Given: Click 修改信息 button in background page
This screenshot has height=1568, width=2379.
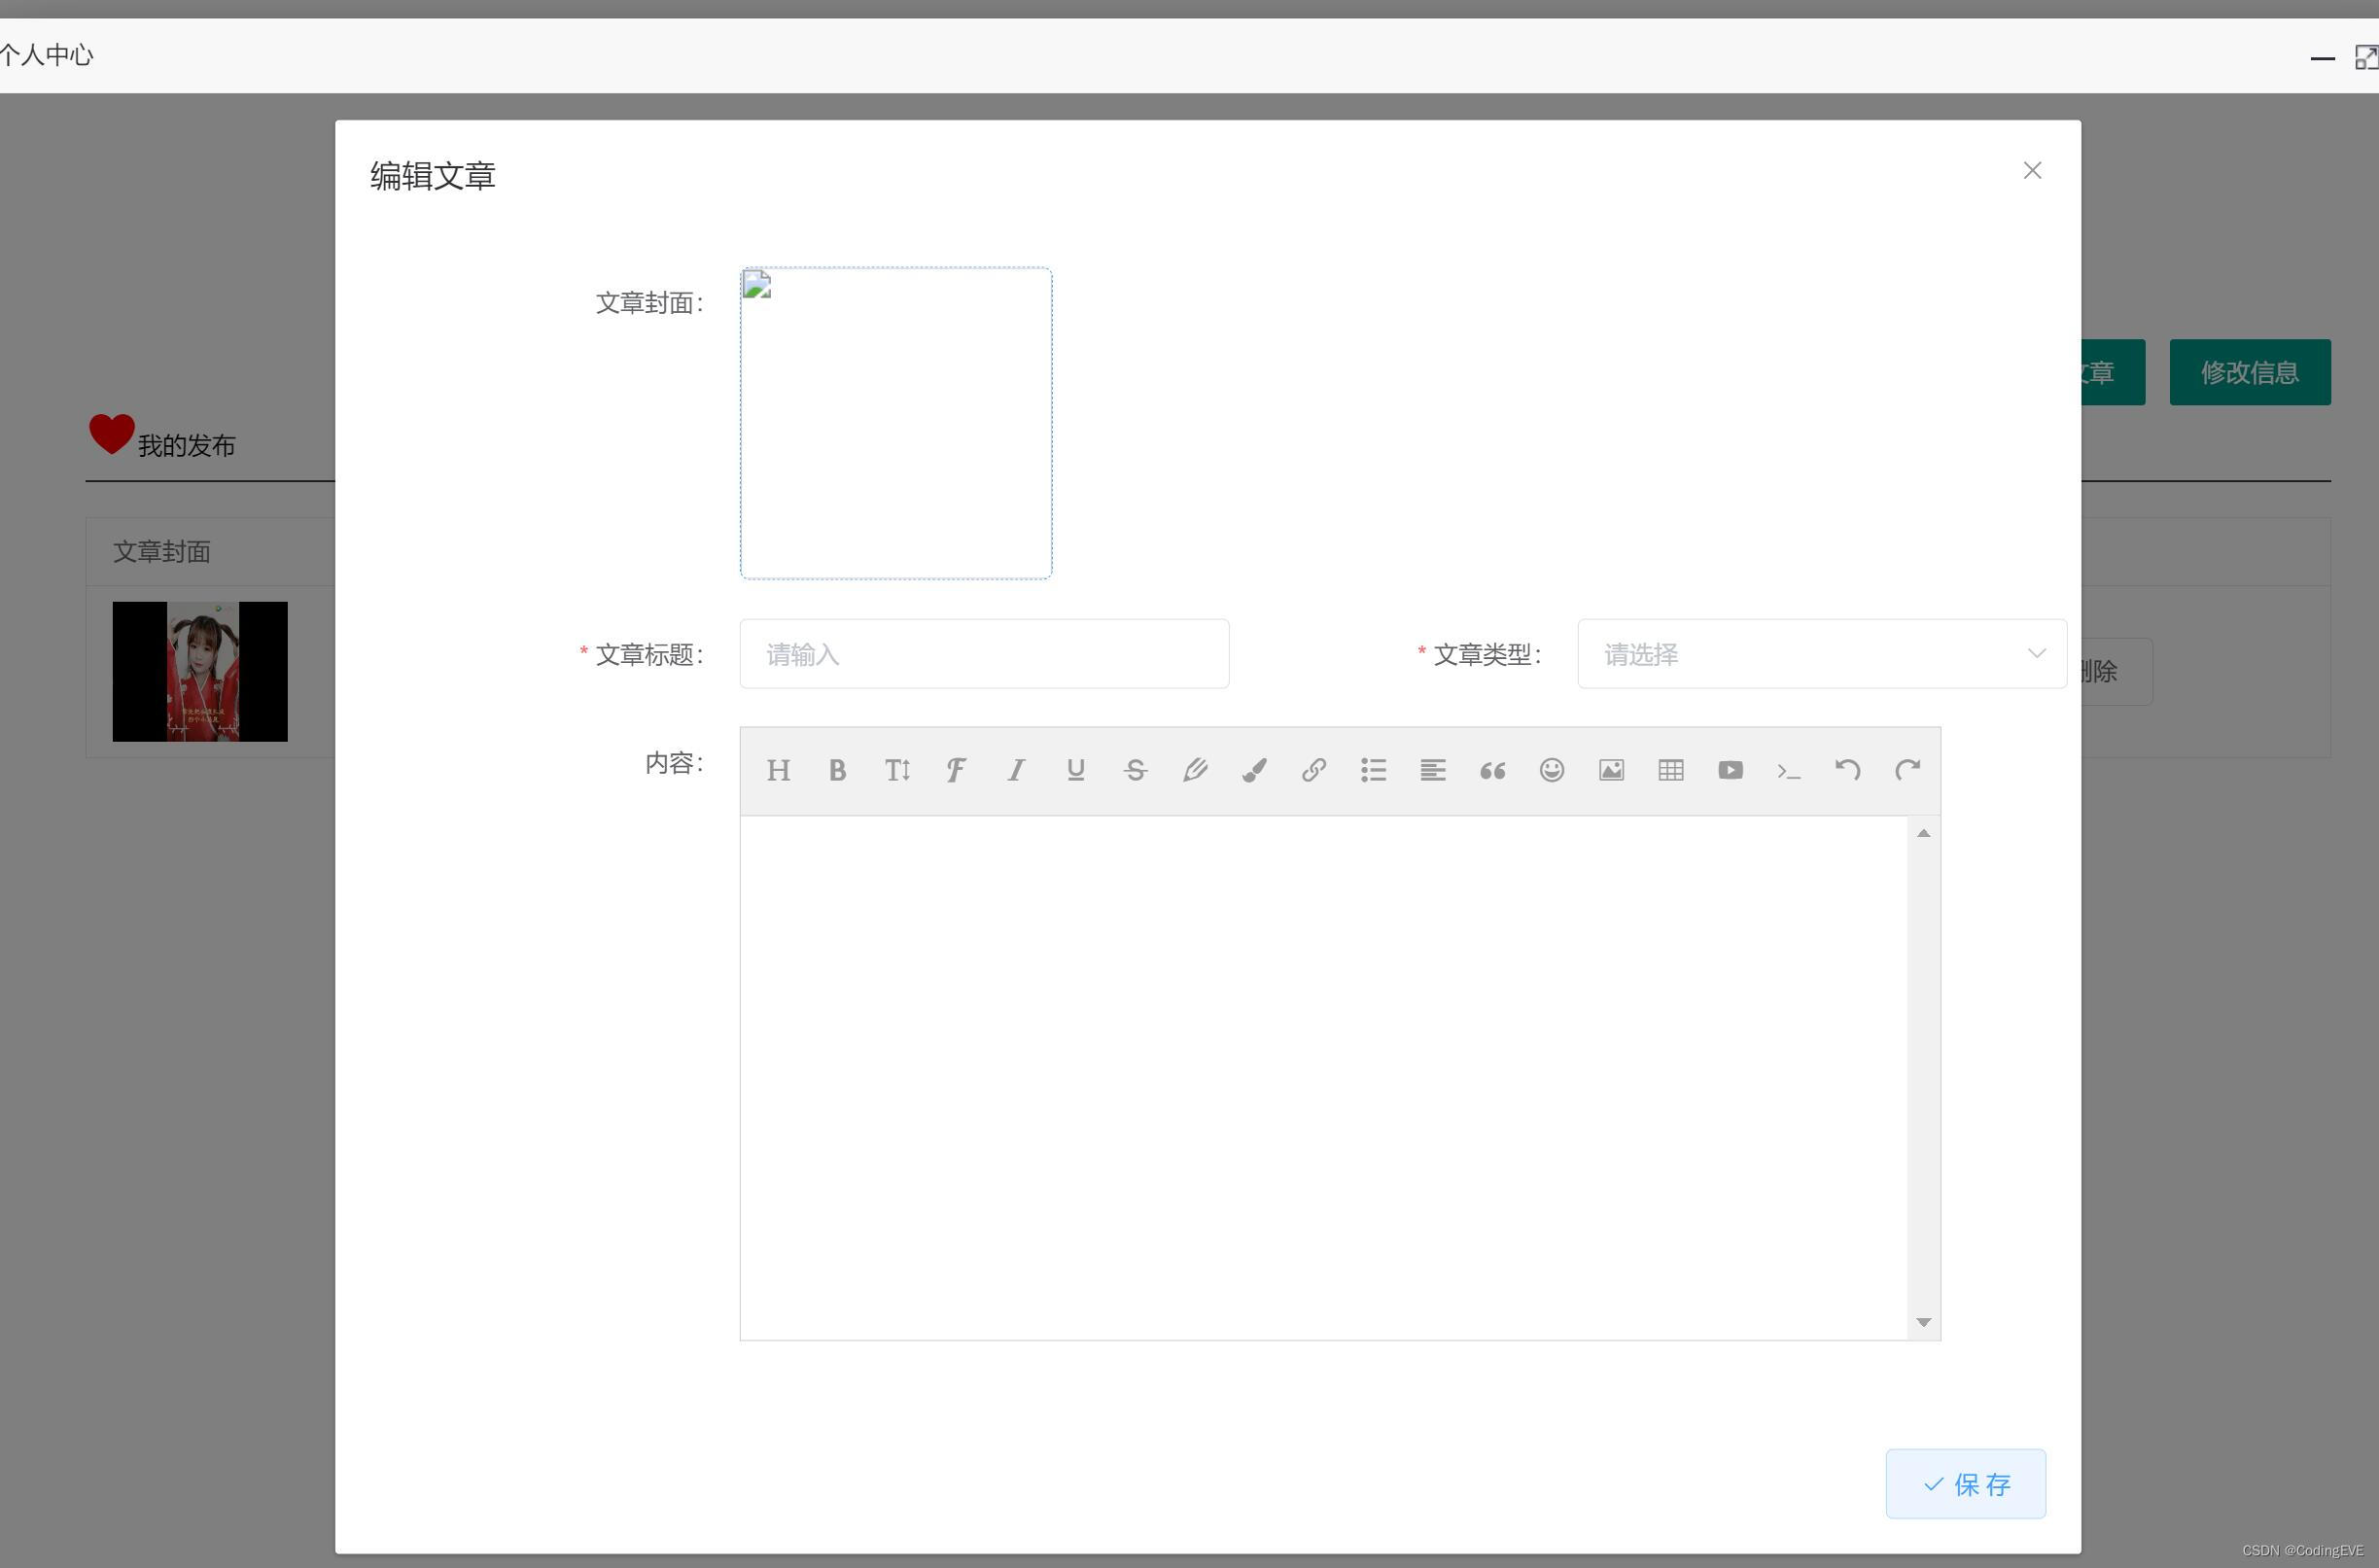Looking at the screenshot, I should 2250,373.
